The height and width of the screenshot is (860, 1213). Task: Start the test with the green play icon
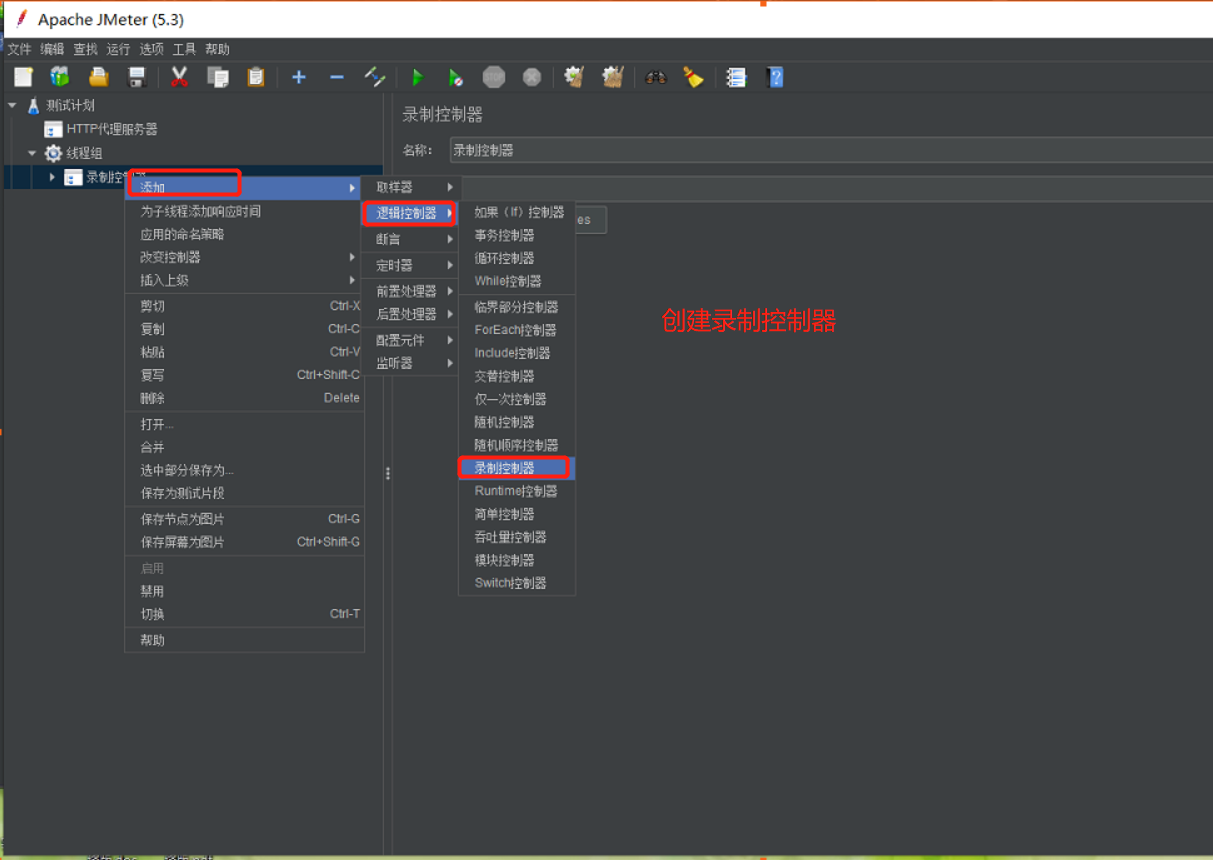(418, 77)
